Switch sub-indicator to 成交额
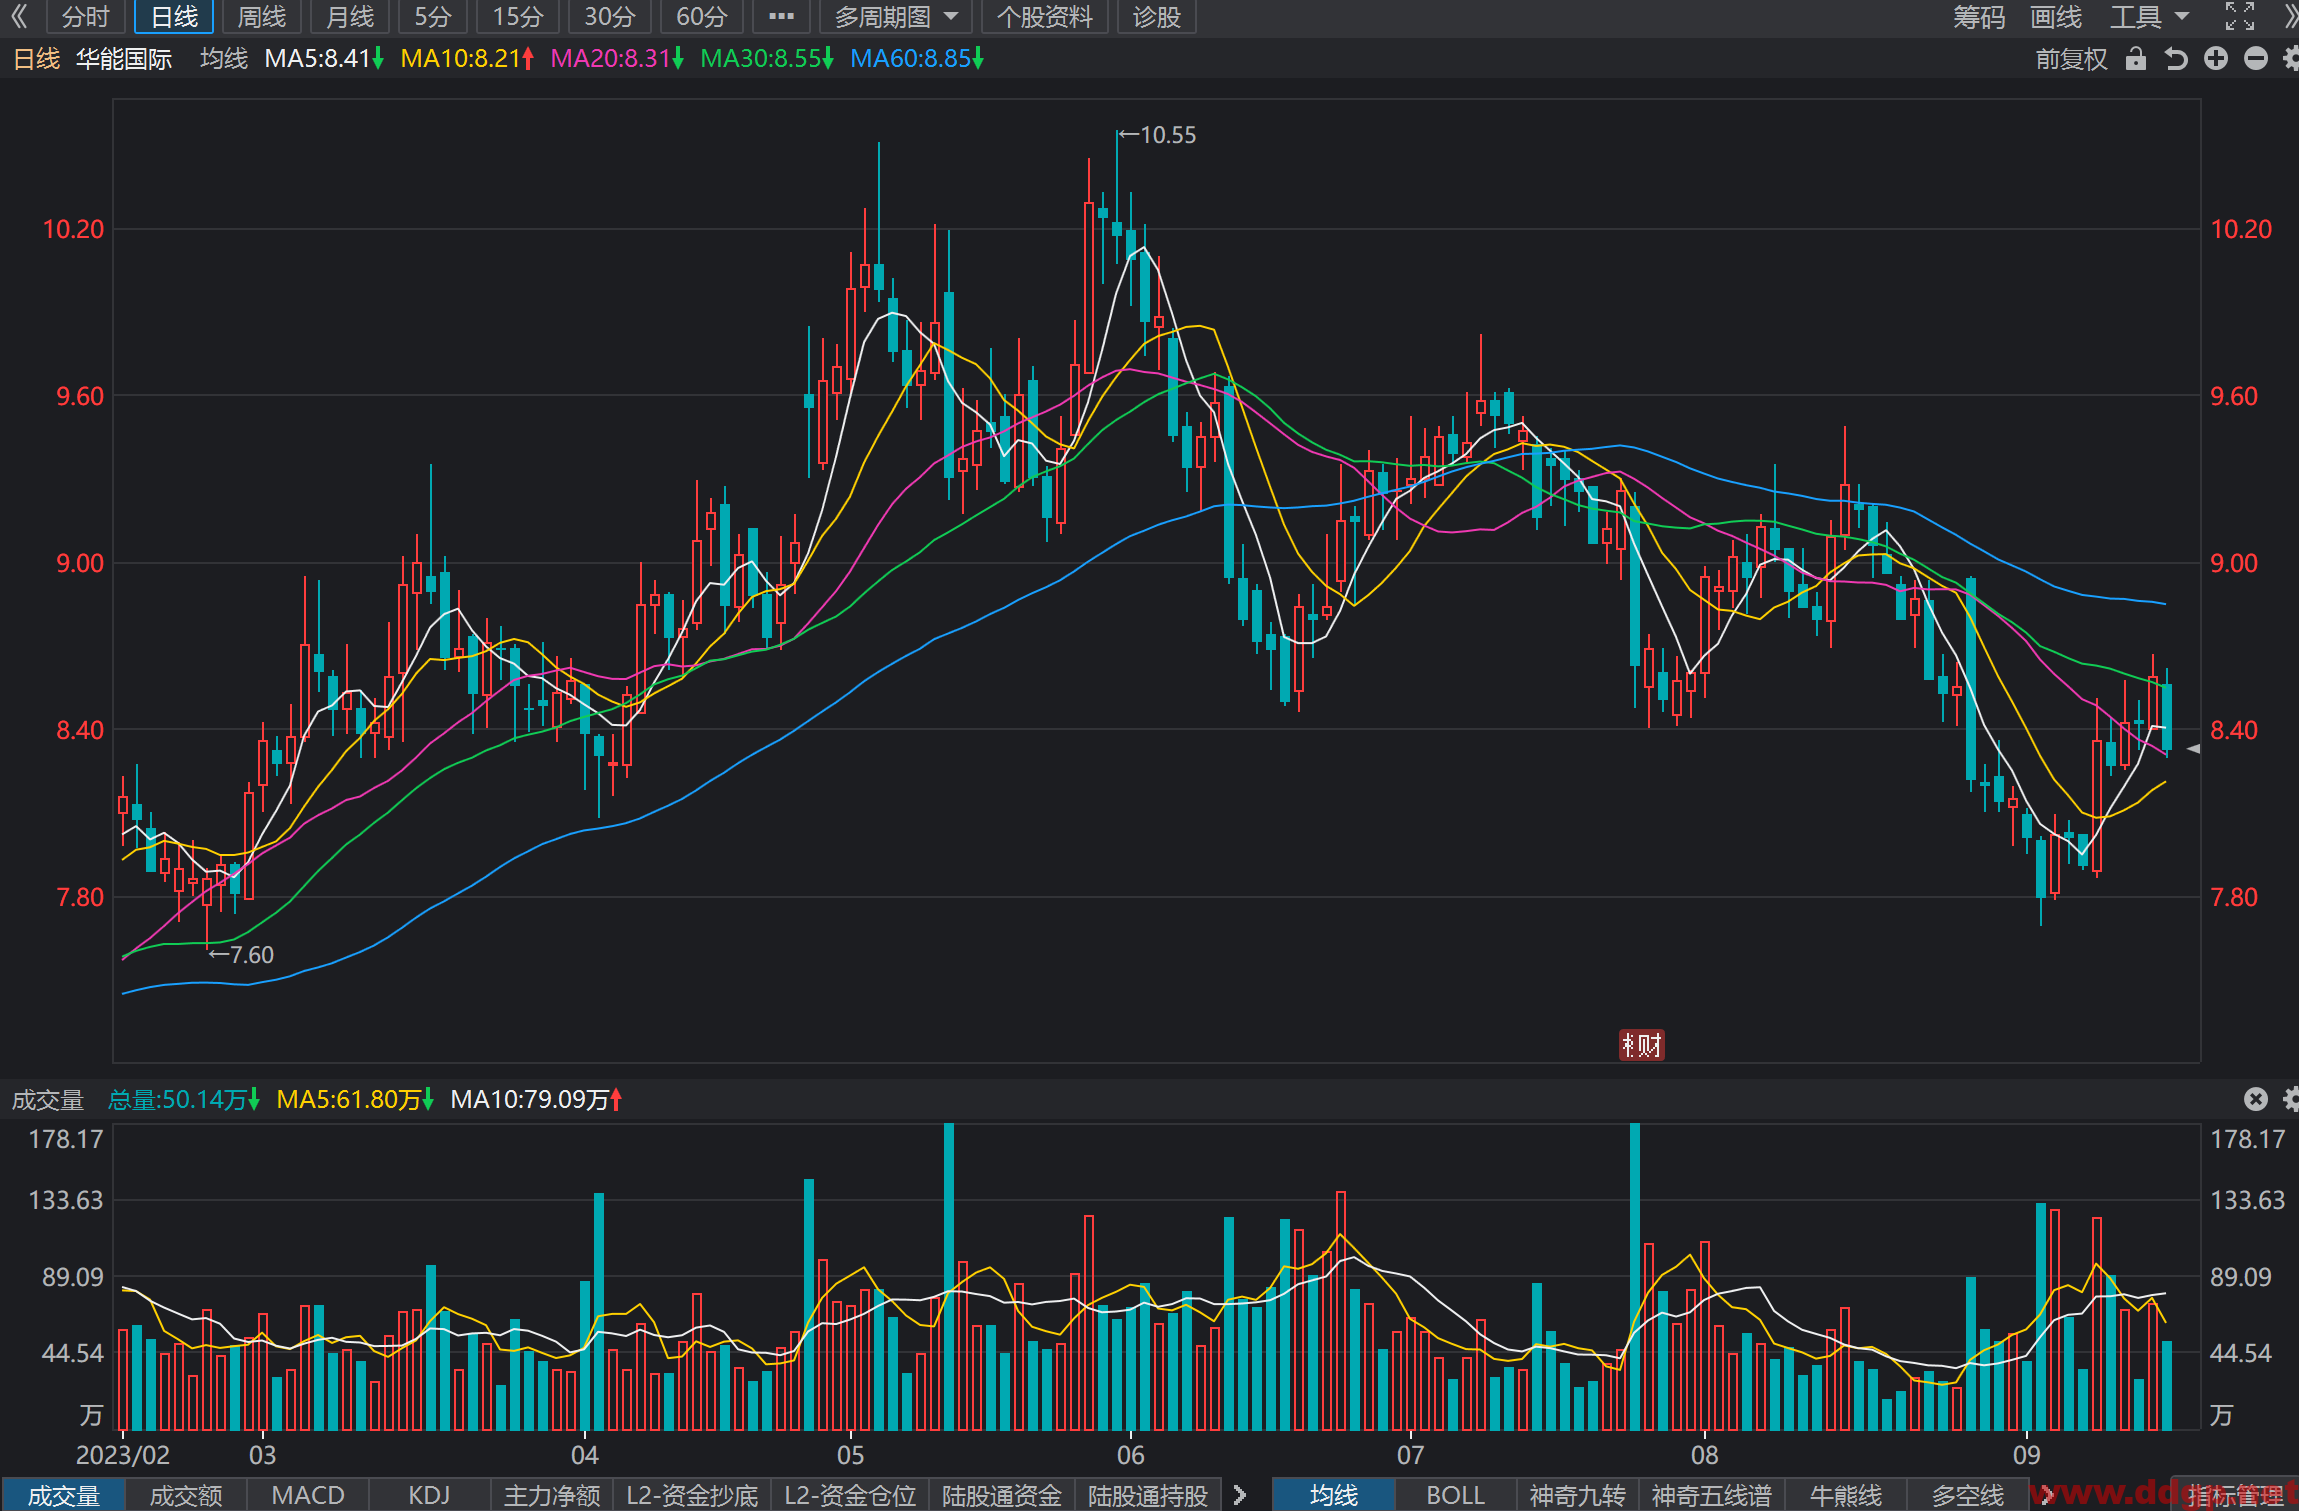 pos(186,1495)
